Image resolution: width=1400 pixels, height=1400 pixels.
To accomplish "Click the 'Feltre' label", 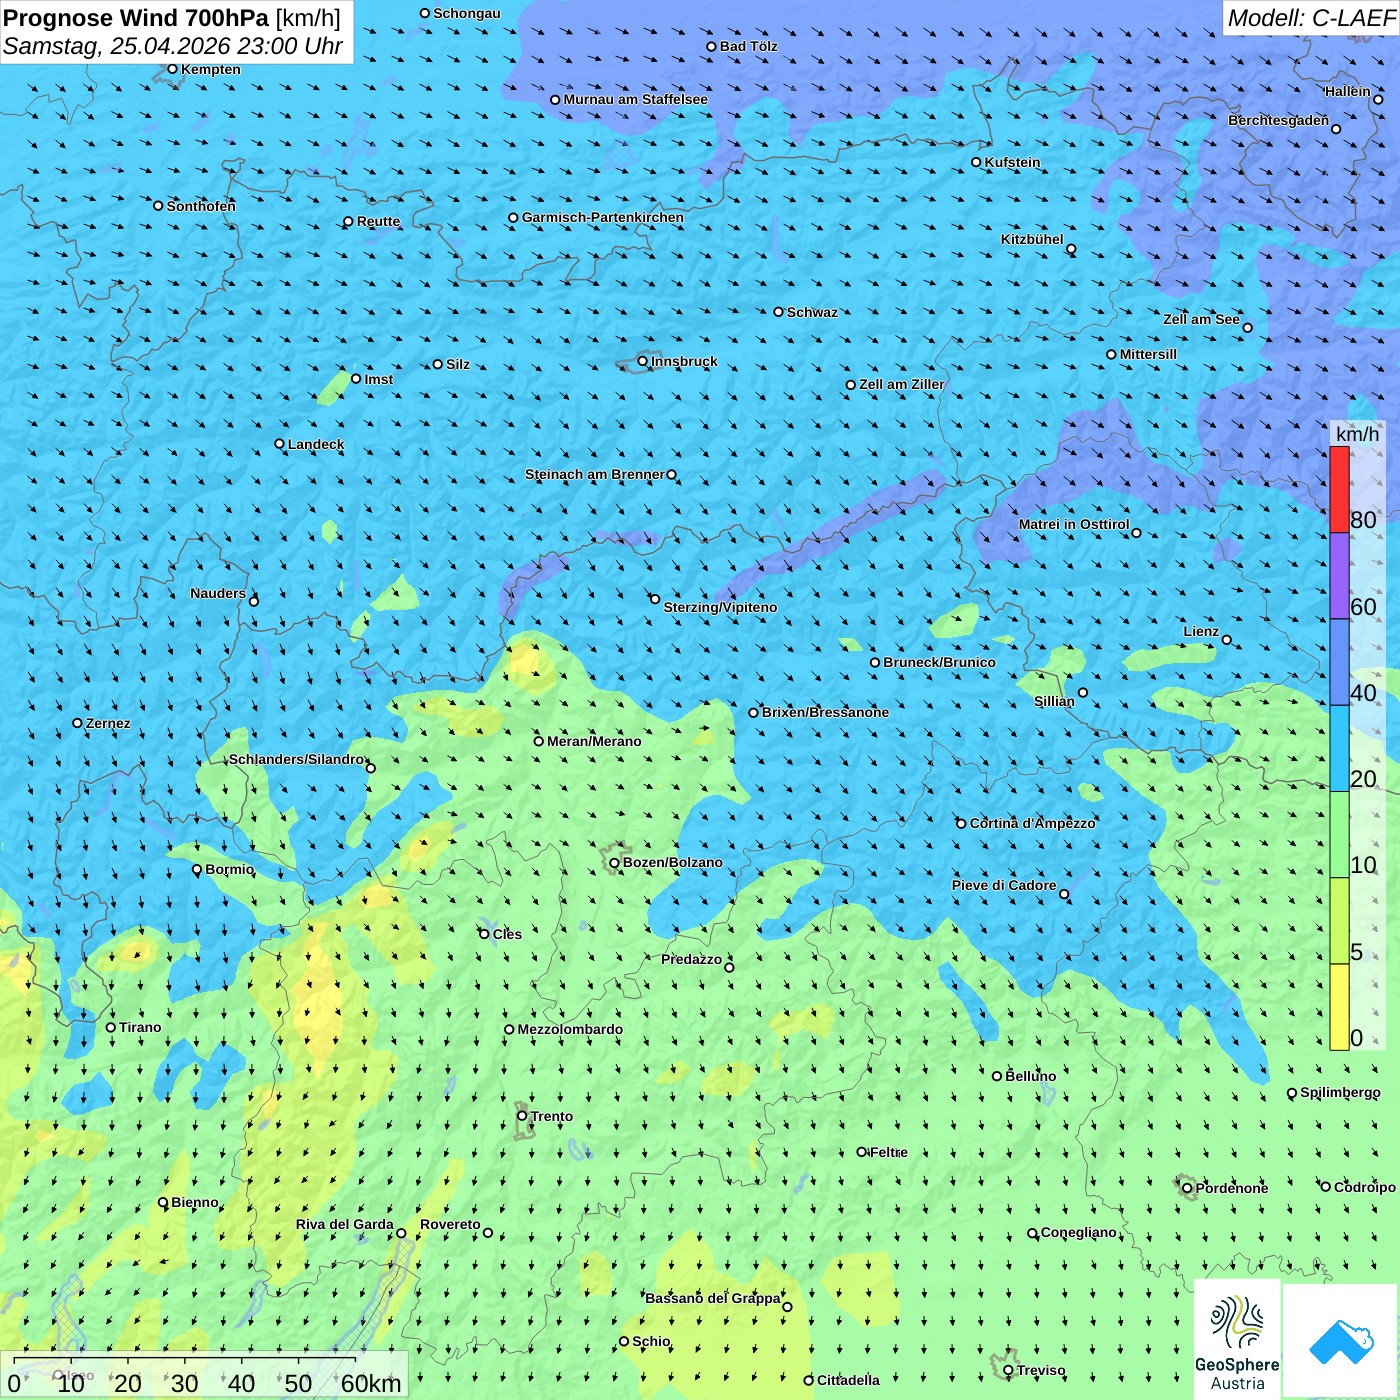I will (x=889, y=1152).
